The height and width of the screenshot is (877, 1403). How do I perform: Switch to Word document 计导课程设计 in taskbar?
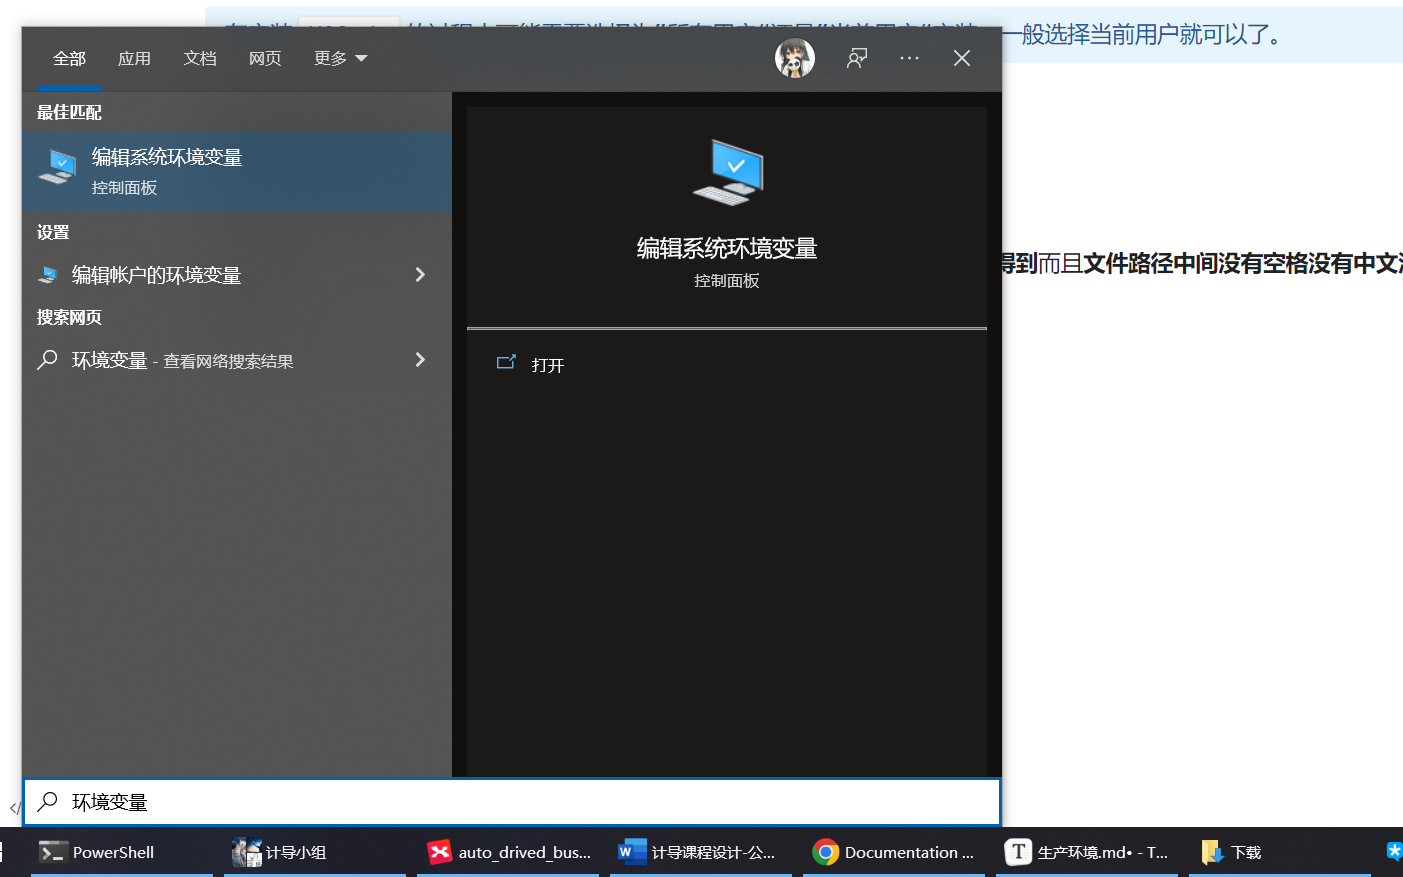click(698, 852)
